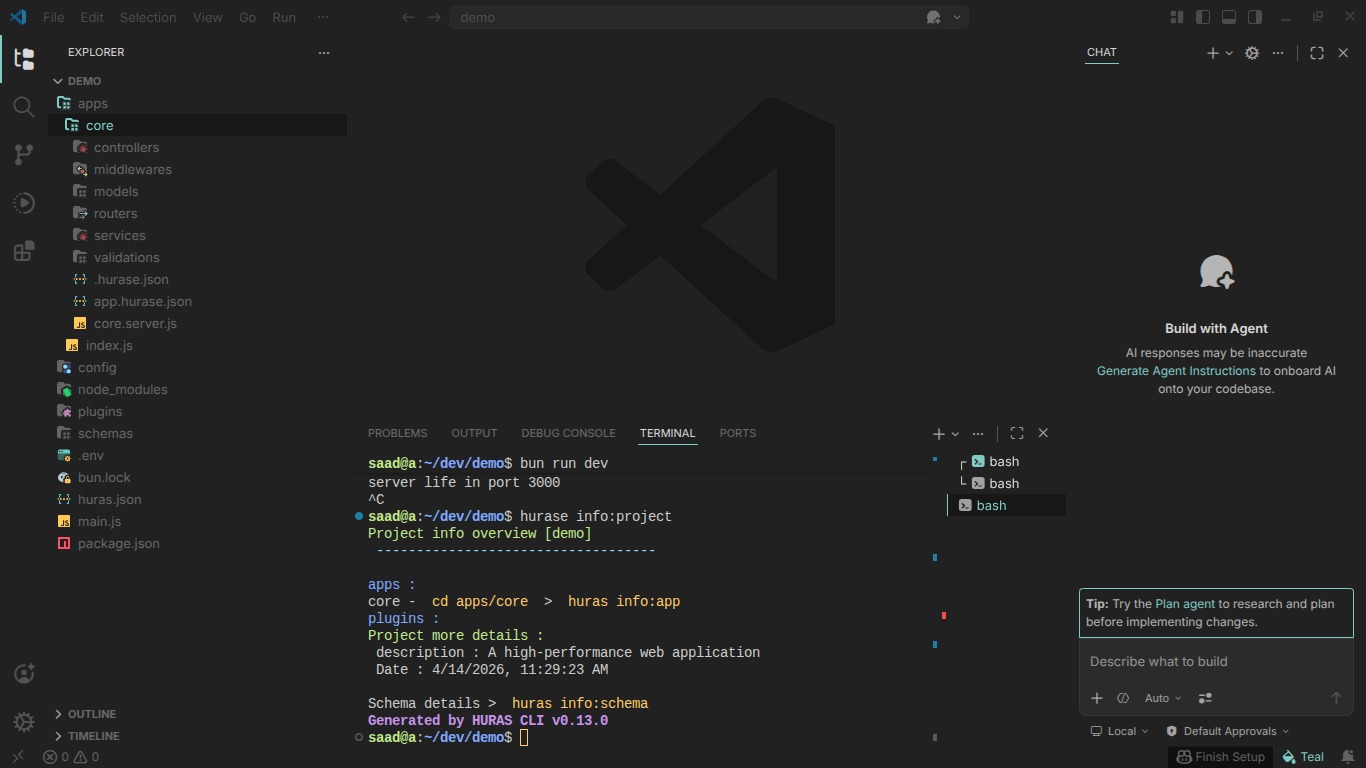This screenshot has height=768, width=1366.
Task: Open the Go menu
Action: [x=248, y=17]
